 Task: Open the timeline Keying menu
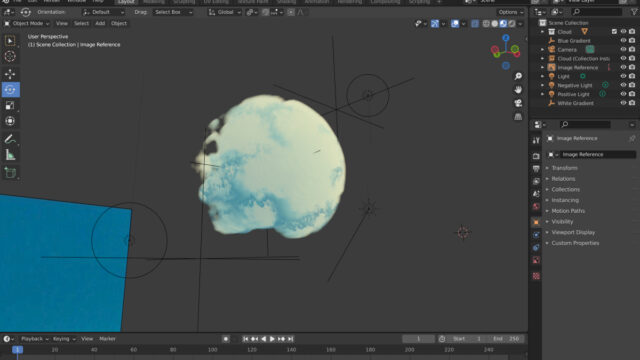pyautogui.click(x=64, y=339)
